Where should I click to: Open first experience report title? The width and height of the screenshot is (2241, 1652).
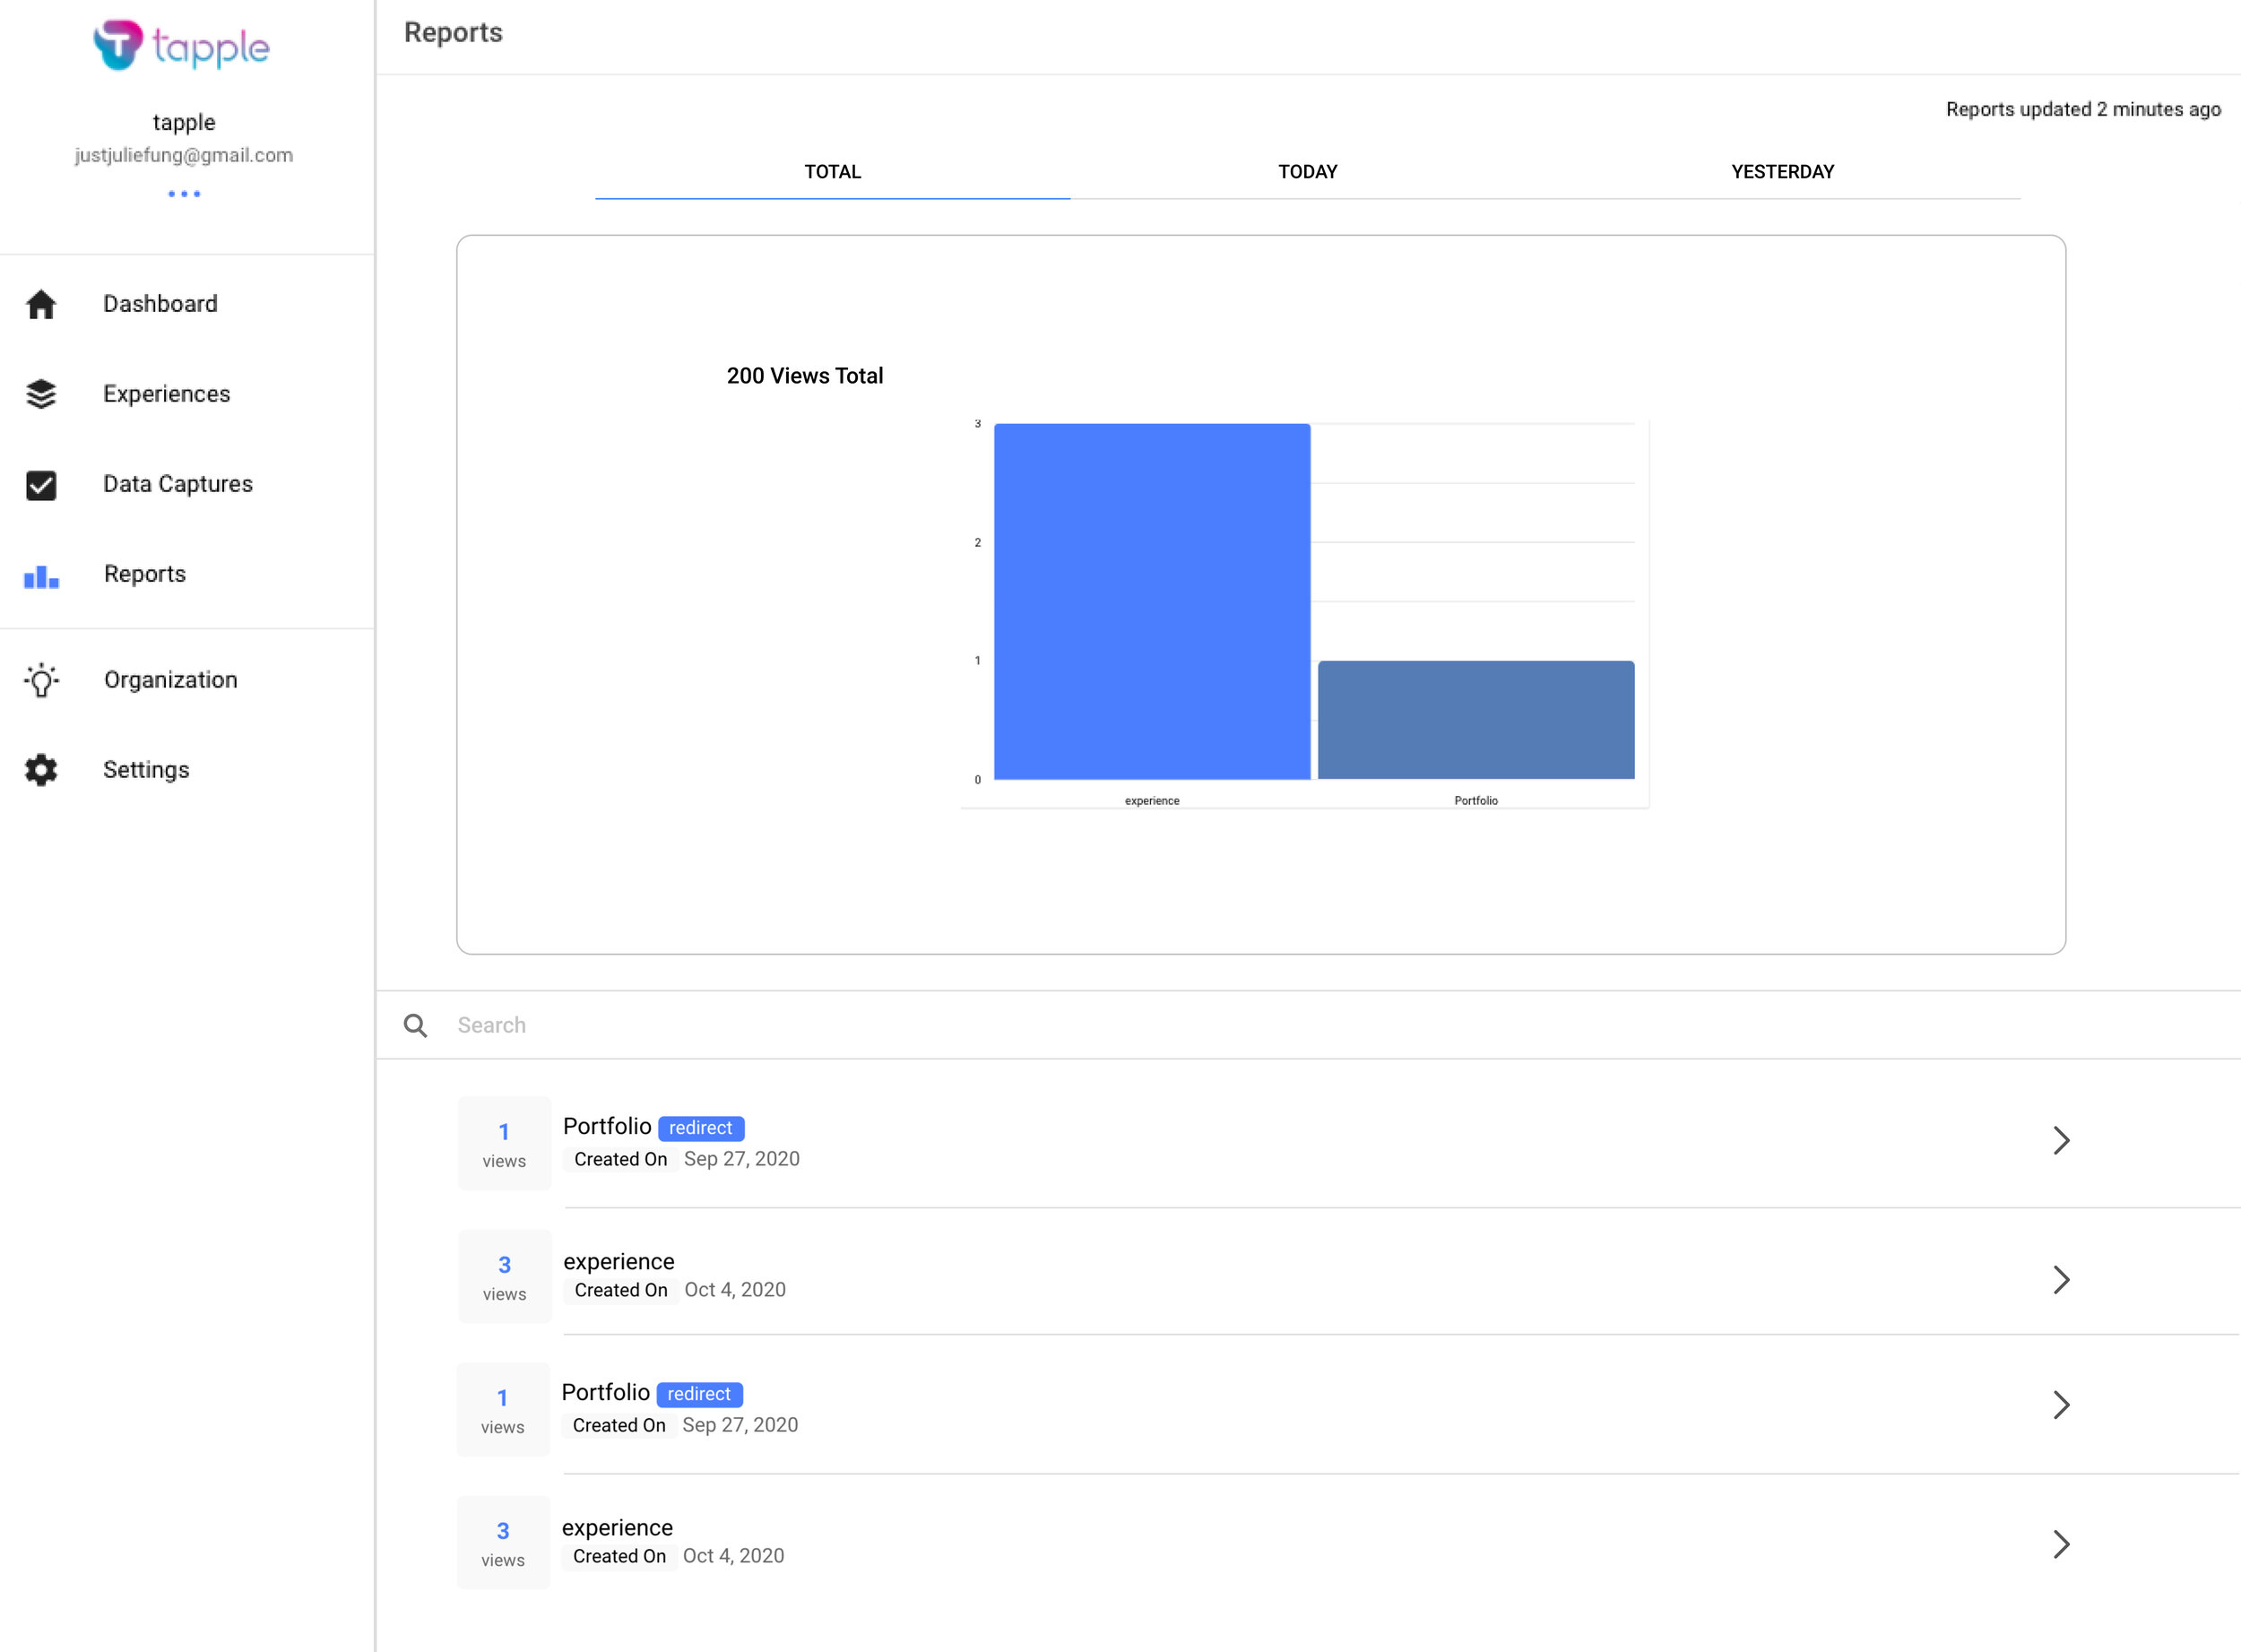coord(619,1261)
